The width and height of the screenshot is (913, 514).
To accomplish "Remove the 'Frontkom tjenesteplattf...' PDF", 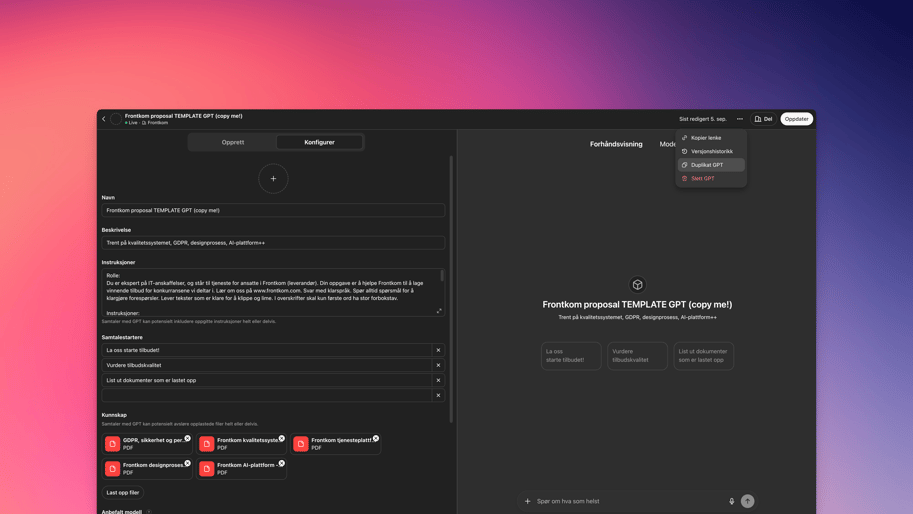I will coord(376,438).
